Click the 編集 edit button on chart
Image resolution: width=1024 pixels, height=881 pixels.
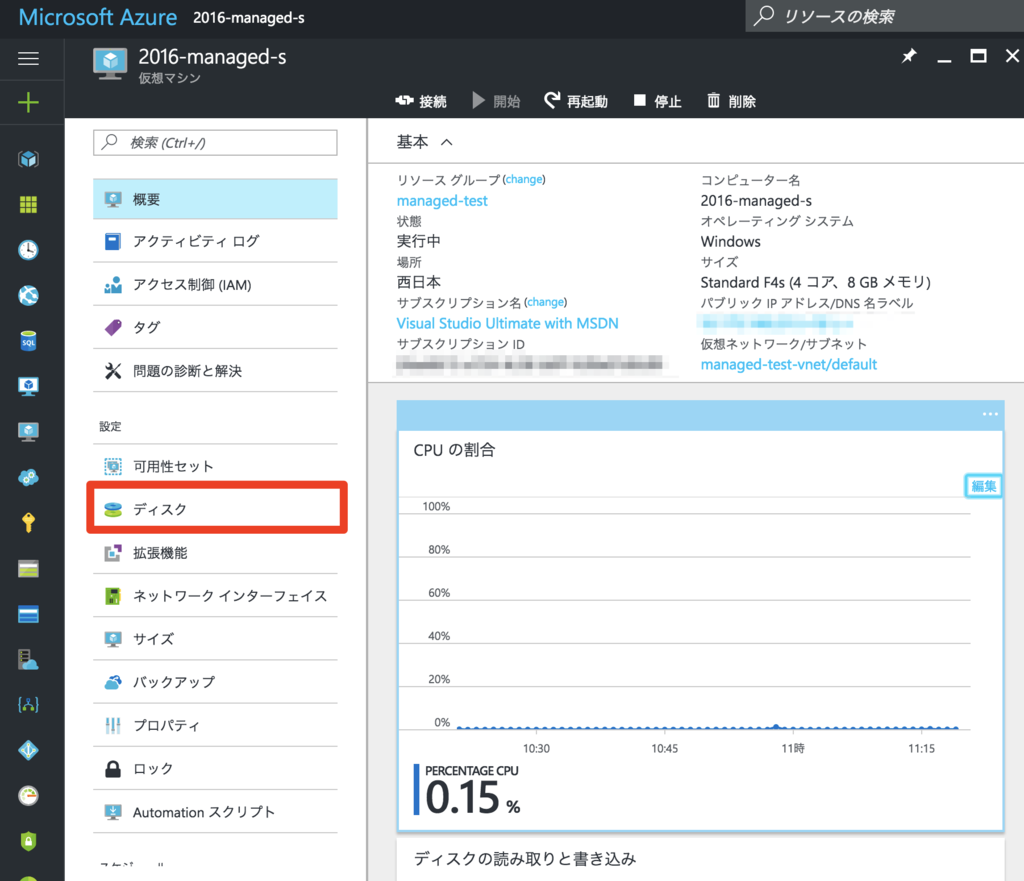983,486
